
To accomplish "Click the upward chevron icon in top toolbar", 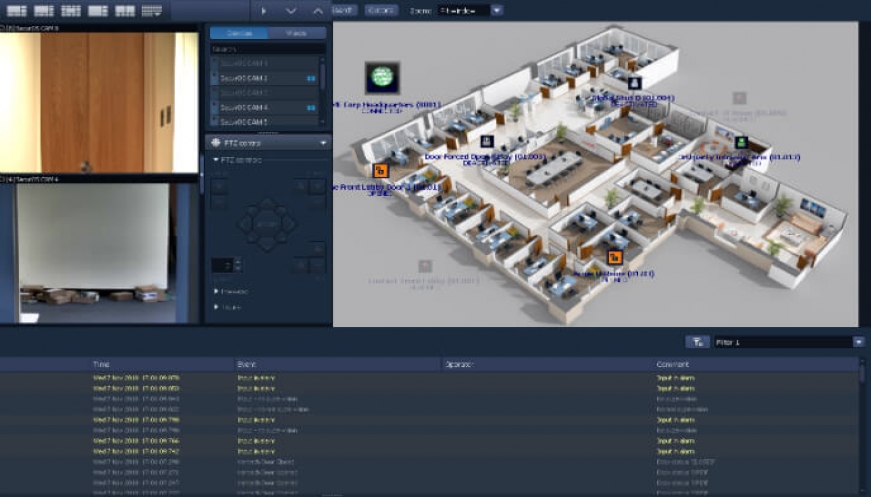I will coord(318,11).
